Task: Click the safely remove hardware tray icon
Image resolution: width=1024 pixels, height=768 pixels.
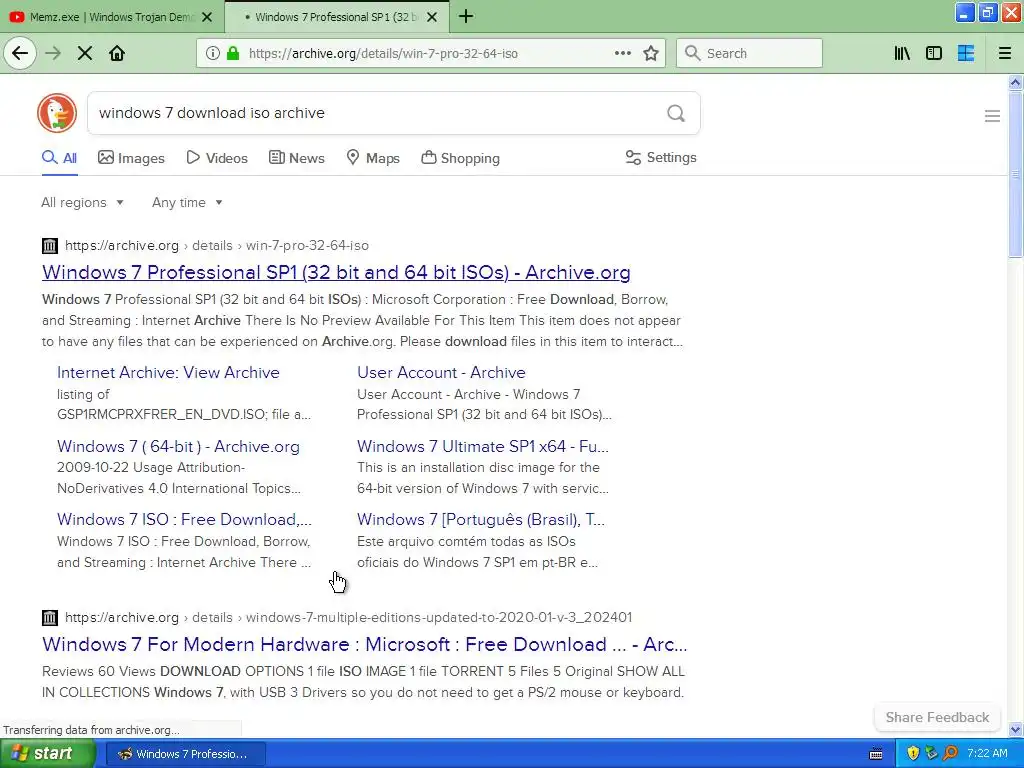Action: point(931,754)
